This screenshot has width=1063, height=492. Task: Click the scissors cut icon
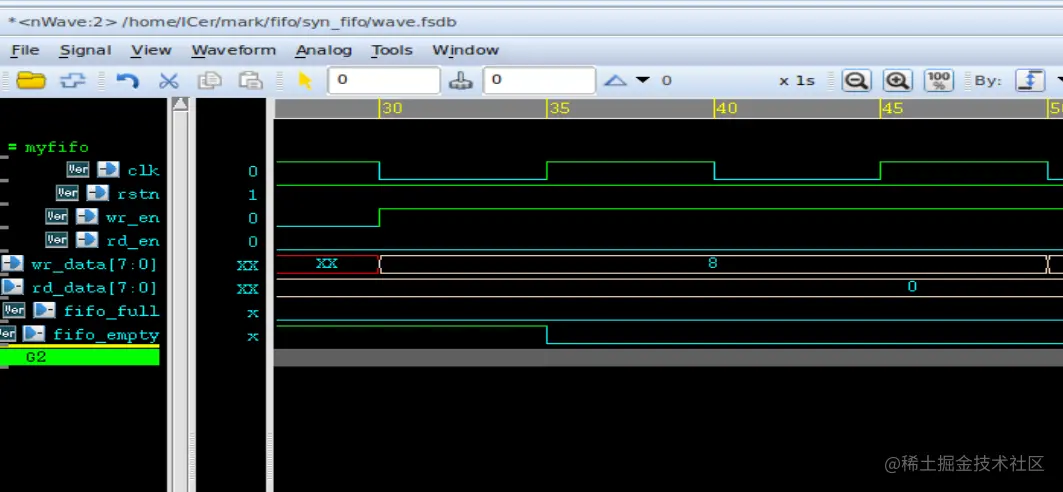point(168,81)
